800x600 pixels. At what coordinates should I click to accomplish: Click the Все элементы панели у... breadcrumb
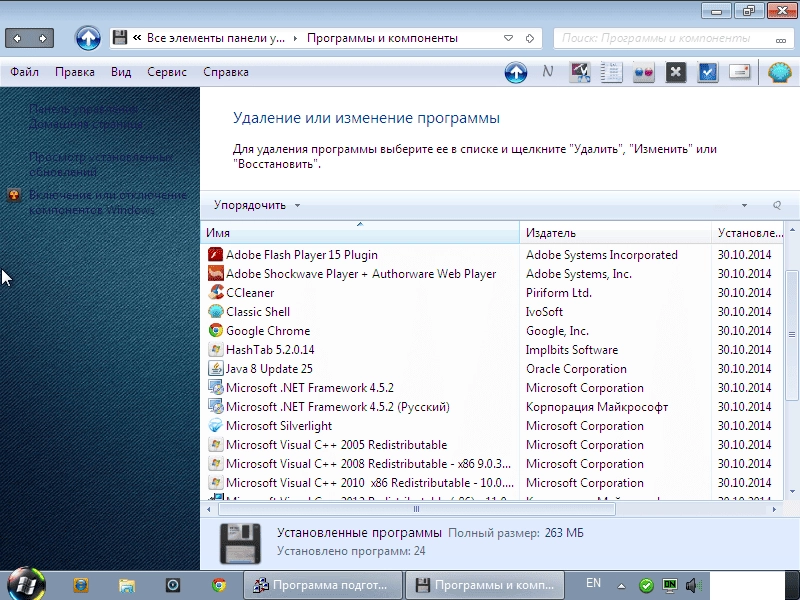[216, 38]
